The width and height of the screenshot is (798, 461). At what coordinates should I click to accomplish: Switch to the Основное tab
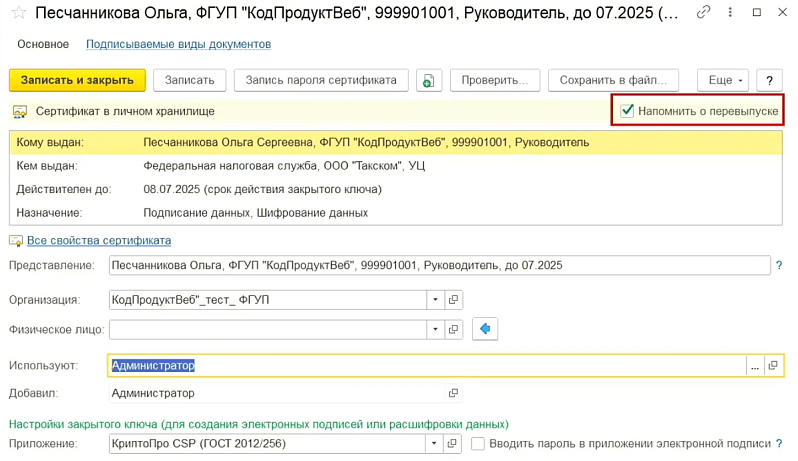[x=43, y=44]
